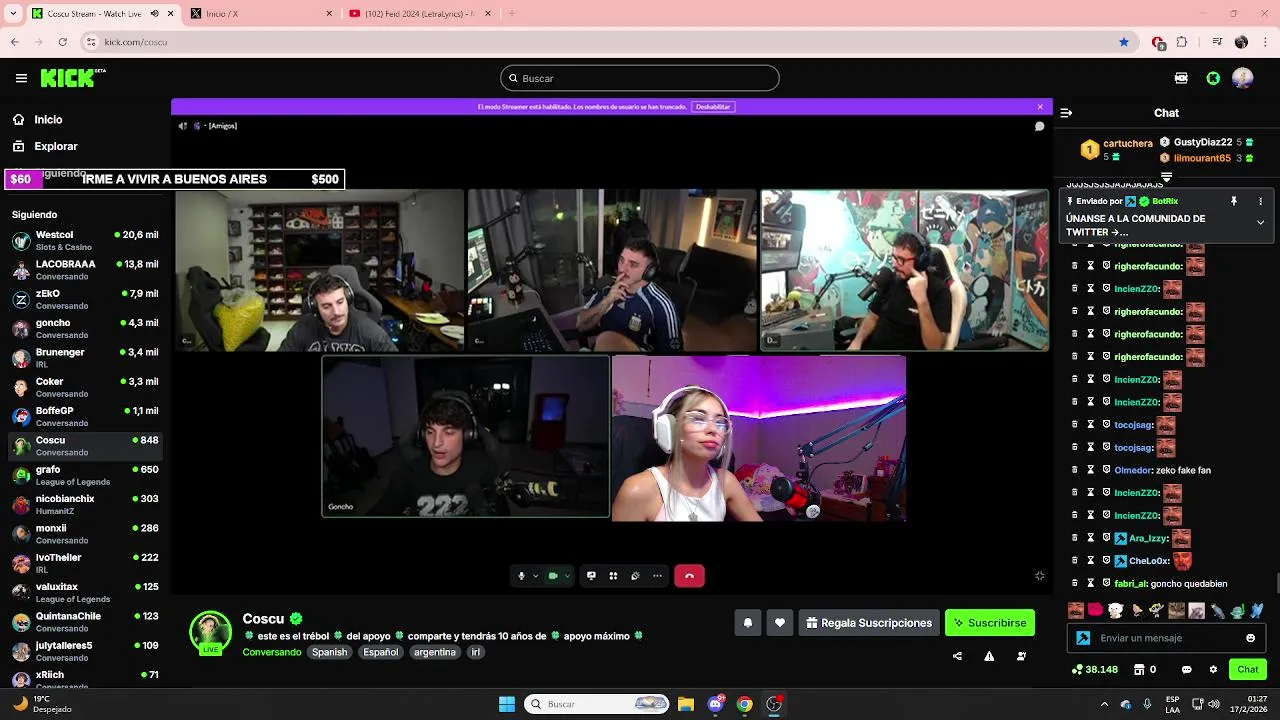Click the activities icon in call bar
Viewport: 1280px width, 720px height.
click(x=635, y=576)
